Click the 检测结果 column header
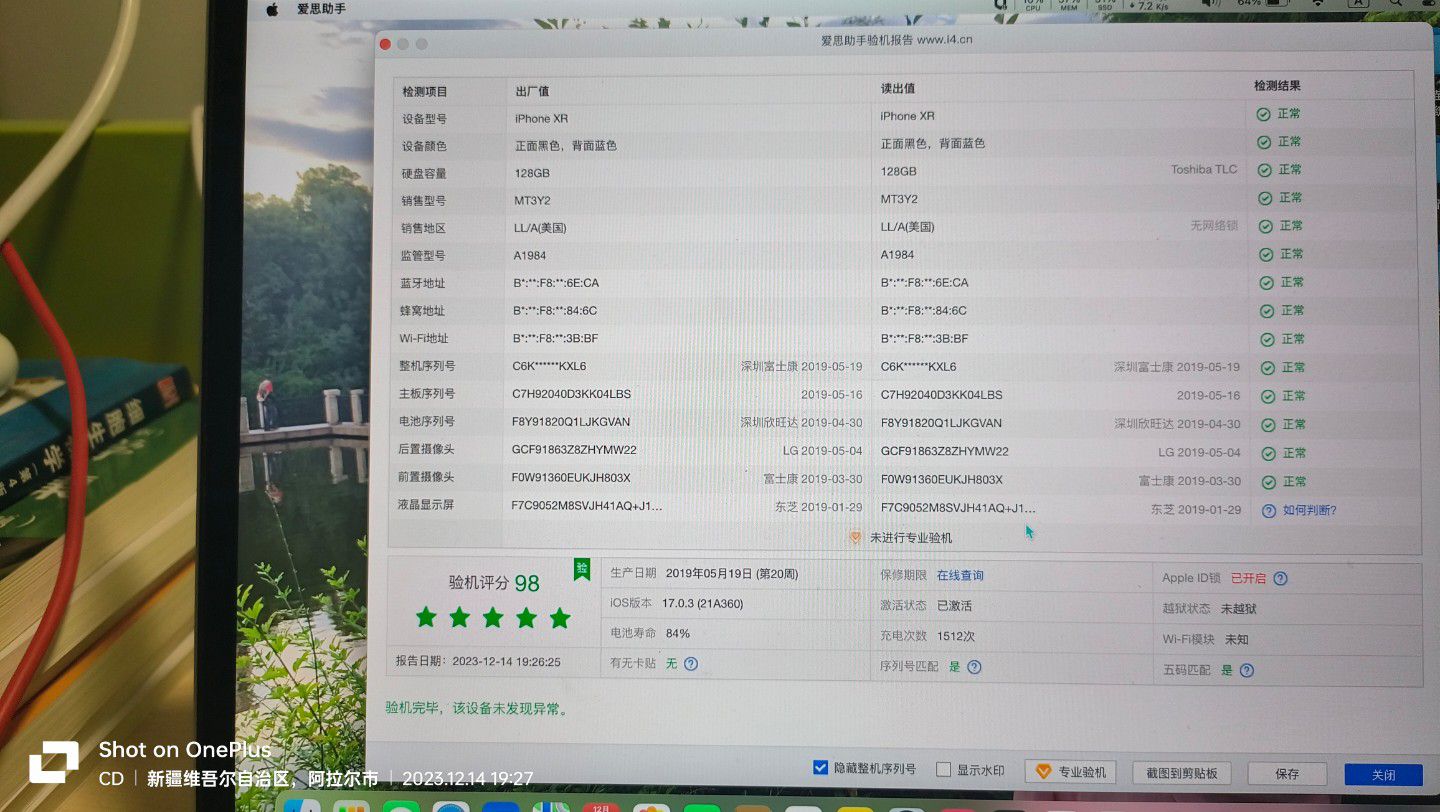 [x=1277, y=86]
